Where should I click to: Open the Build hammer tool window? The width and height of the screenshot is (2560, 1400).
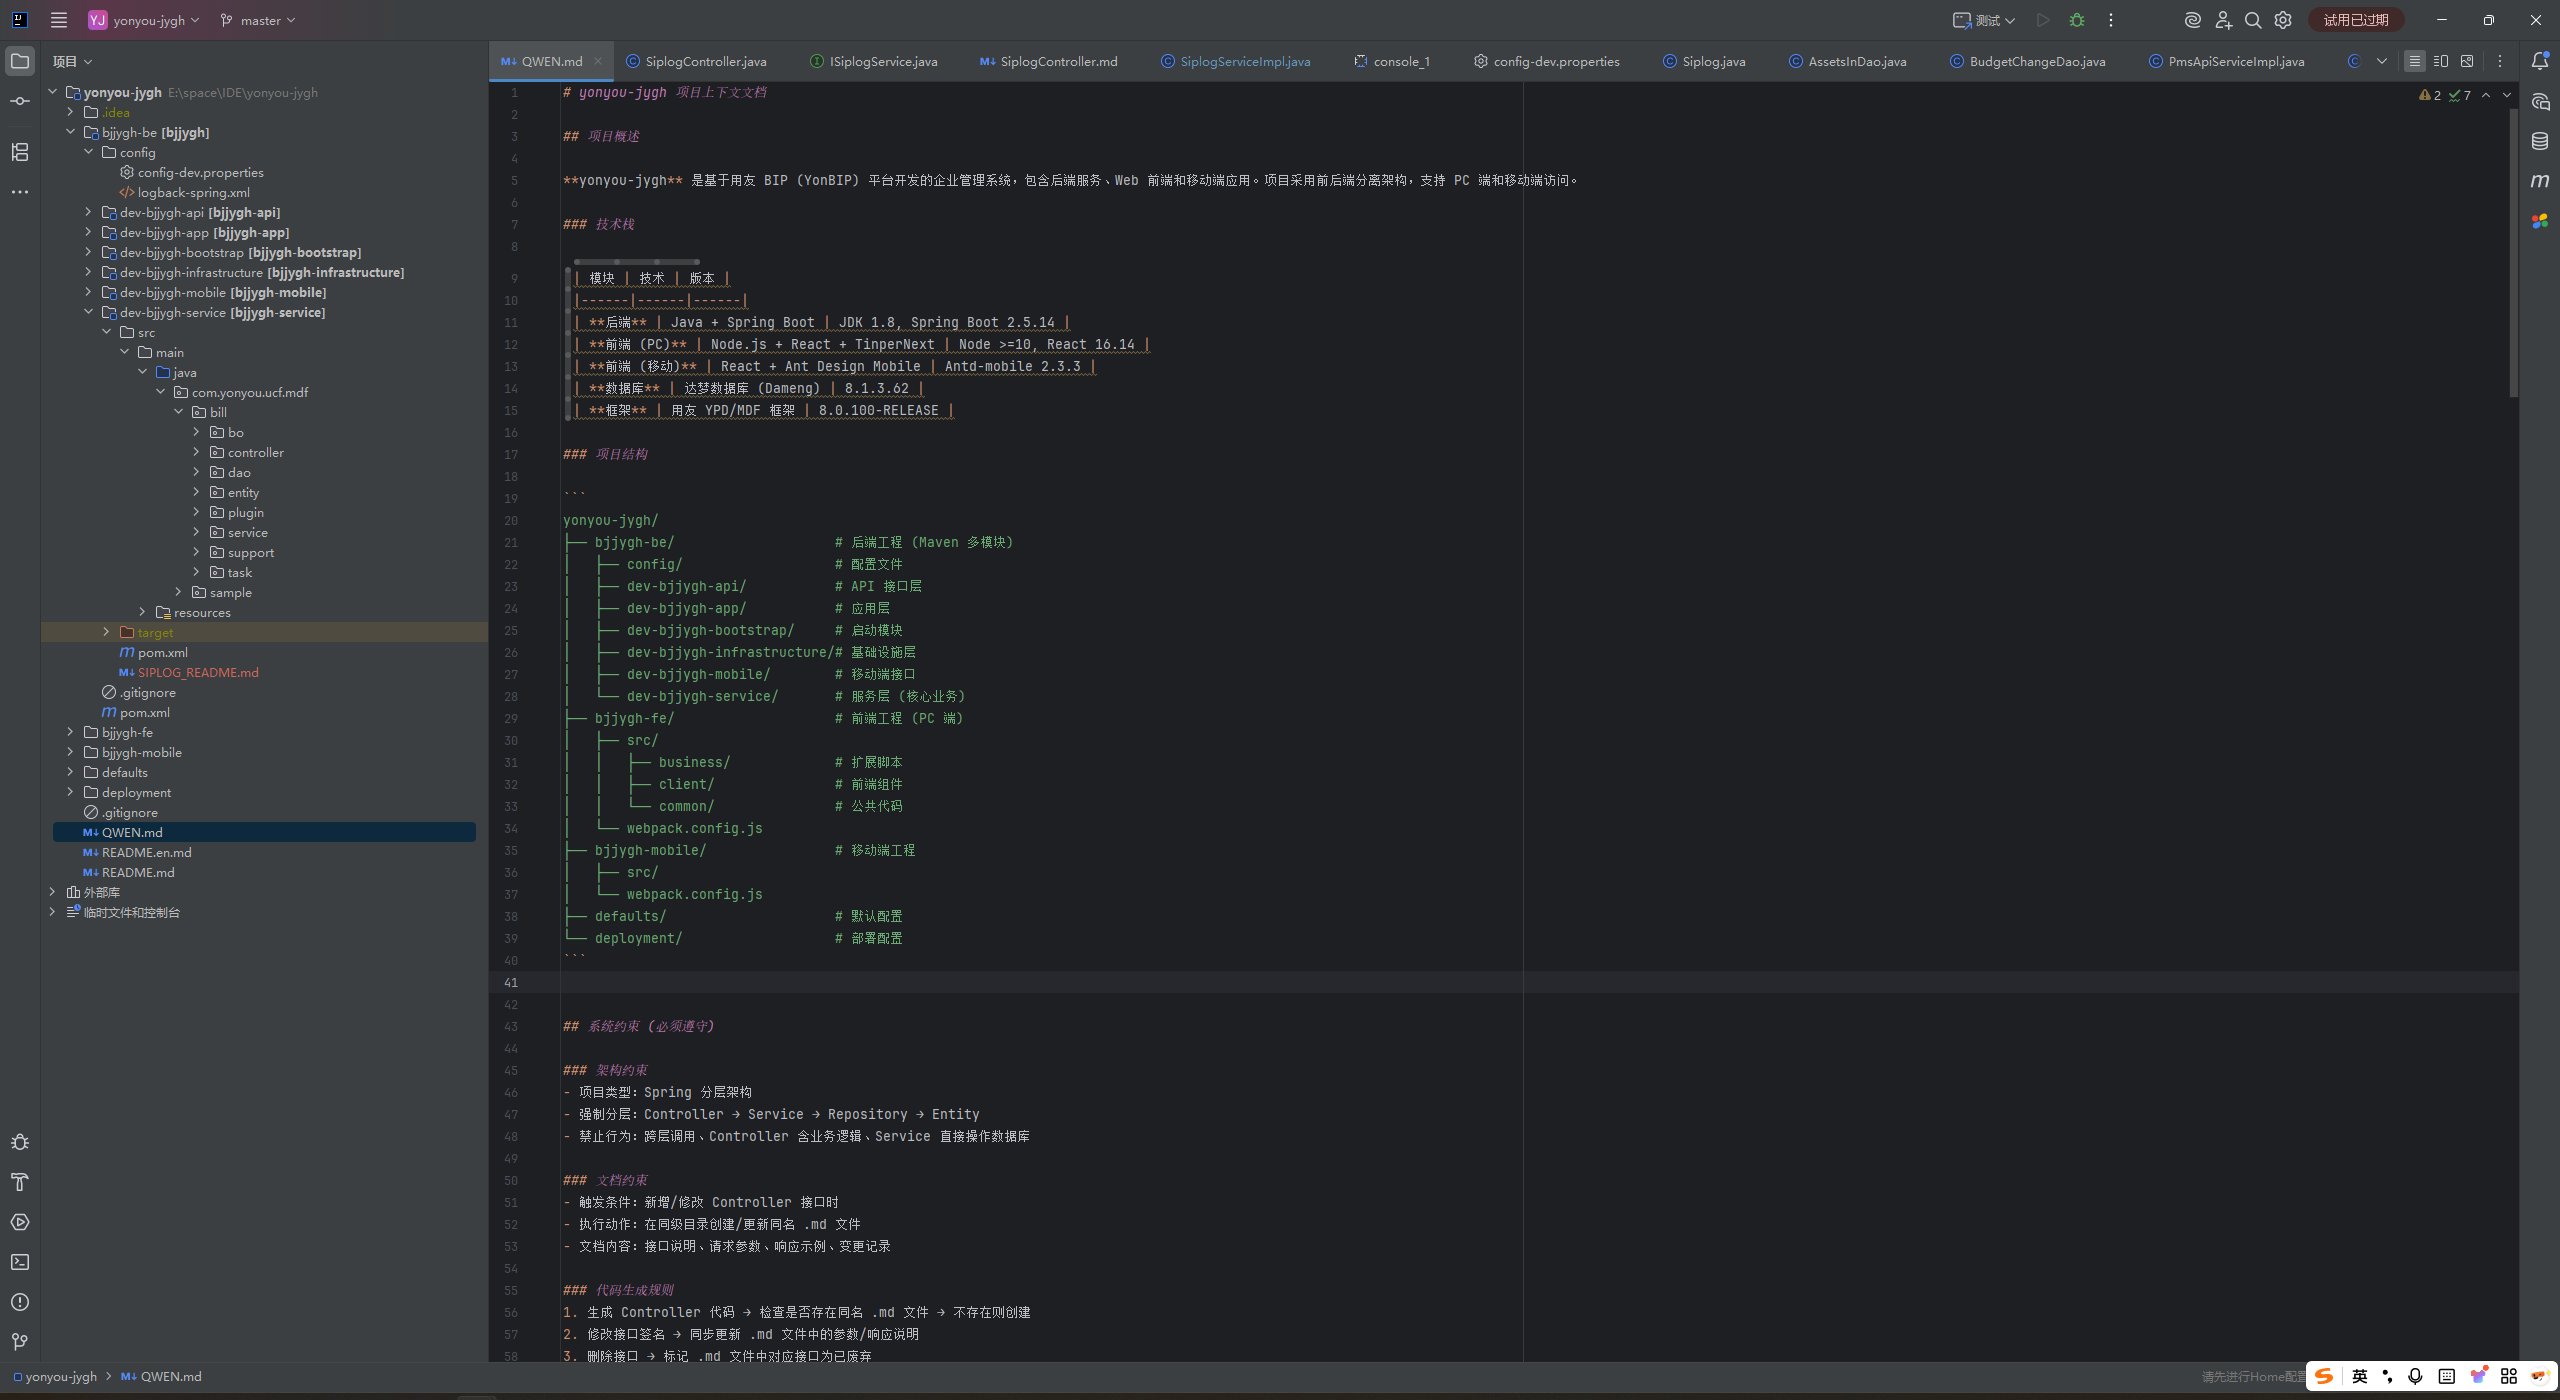[x=20, y=1182]
